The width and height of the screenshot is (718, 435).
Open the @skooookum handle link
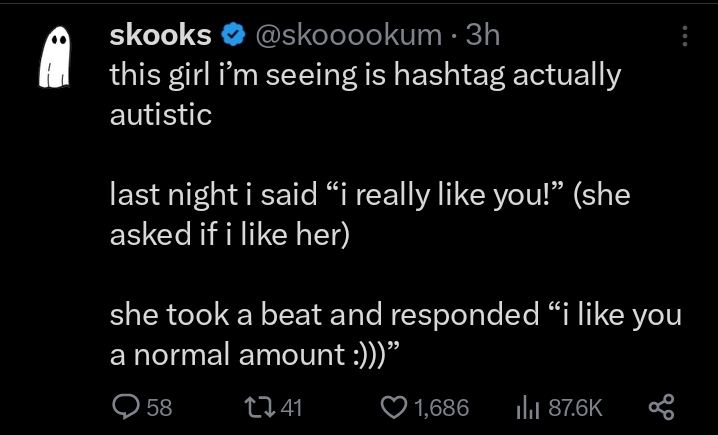tap(348, 35)
